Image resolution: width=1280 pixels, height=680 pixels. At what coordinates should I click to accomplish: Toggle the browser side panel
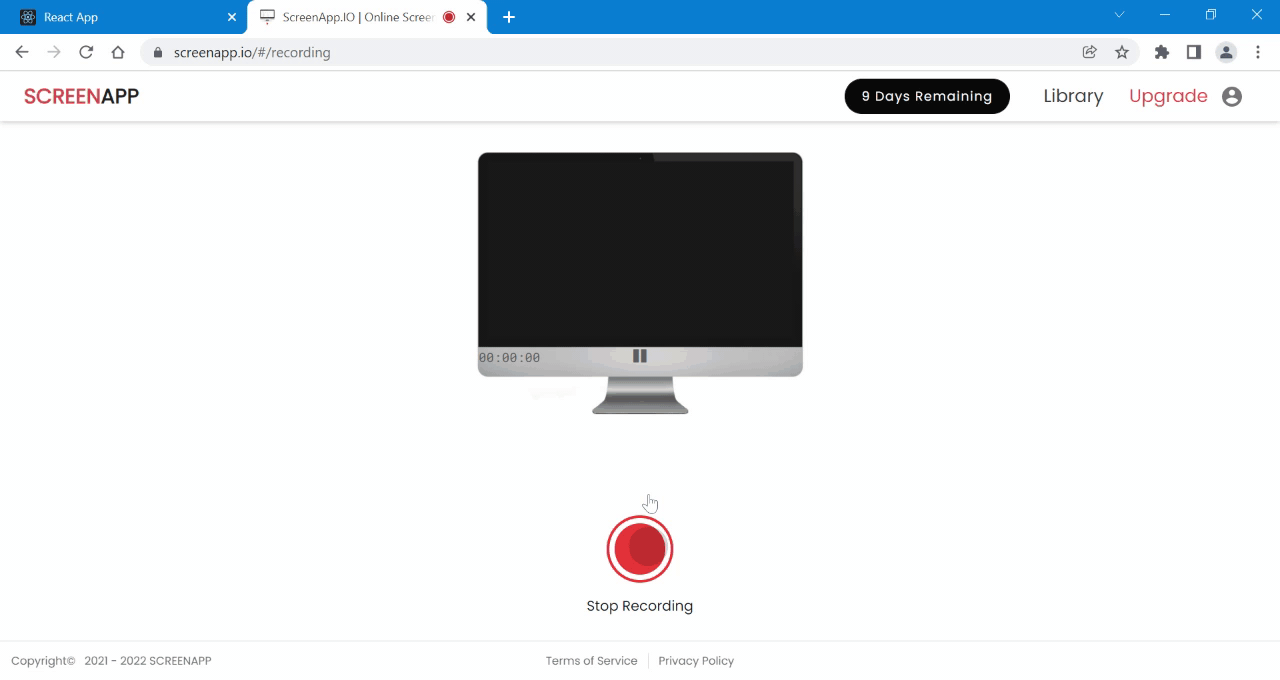pyautogui.click(x=1193, y=52)
